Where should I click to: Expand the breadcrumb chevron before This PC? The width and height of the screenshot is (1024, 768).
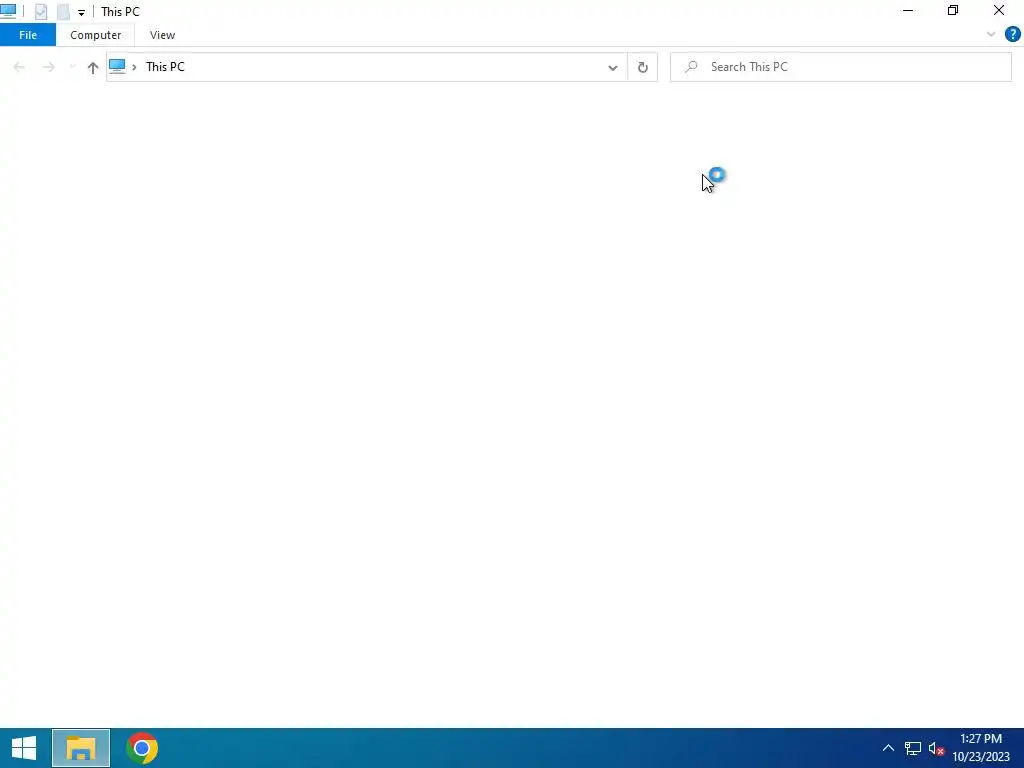pyautogui.click(x=134, y=67)
